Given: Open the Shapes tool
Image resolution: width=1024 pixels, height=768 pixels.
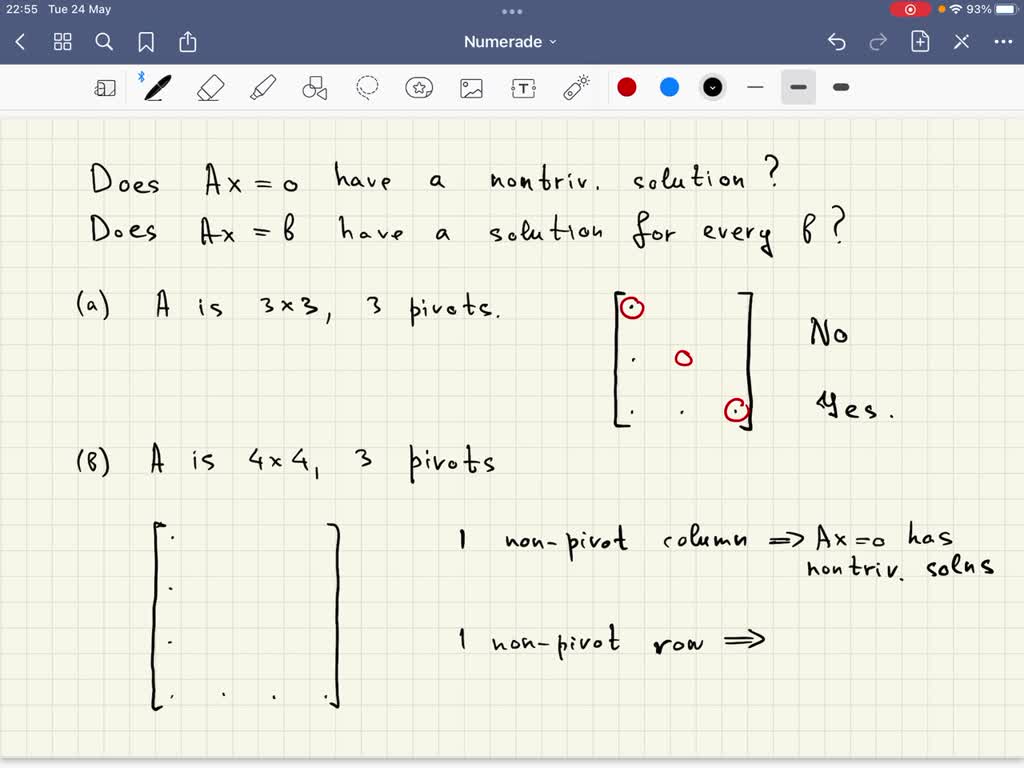Looking at the screenshot, I should [x=315, y=87].
